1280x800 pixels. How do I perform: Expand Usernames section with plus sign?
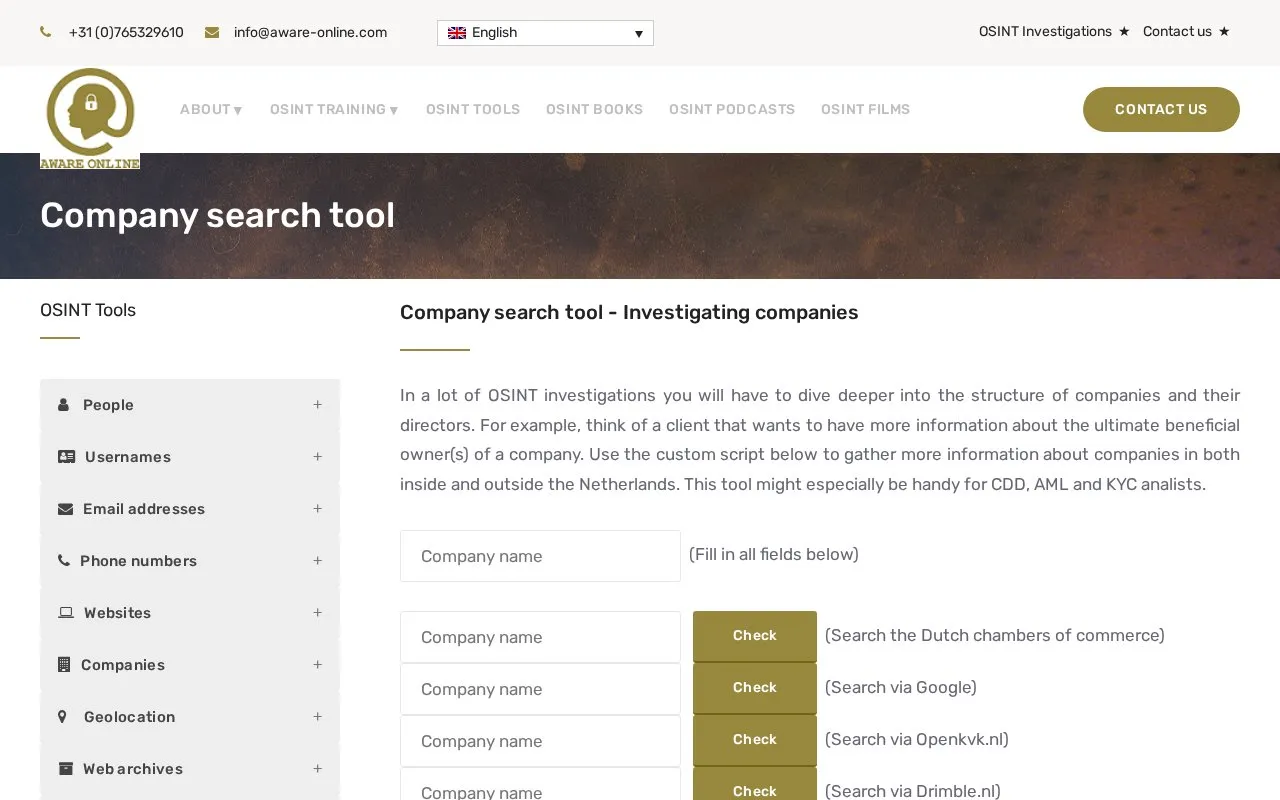[x=317, y=457]
